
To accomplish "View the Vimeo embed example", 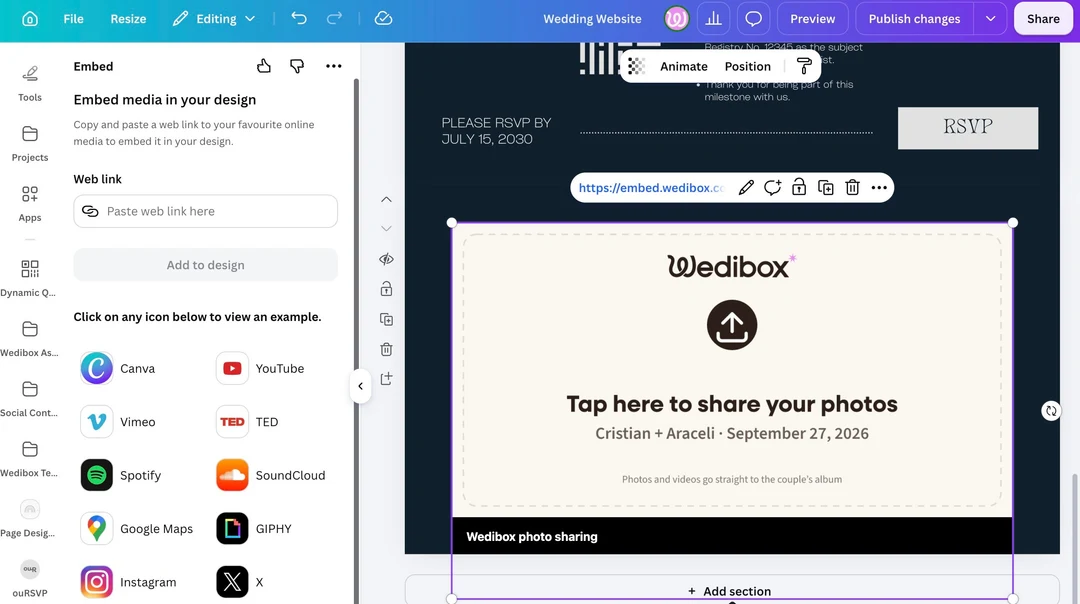I will [x=118, y=421].
